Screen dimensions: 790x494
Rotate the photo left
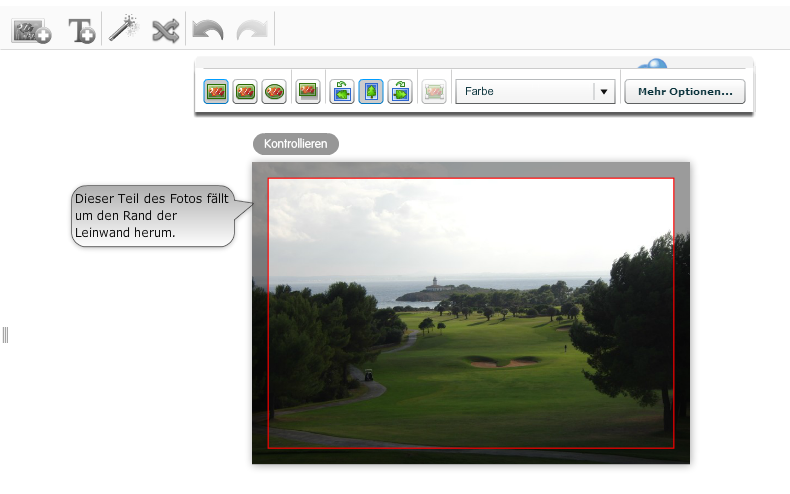click(x=342, y=92)
